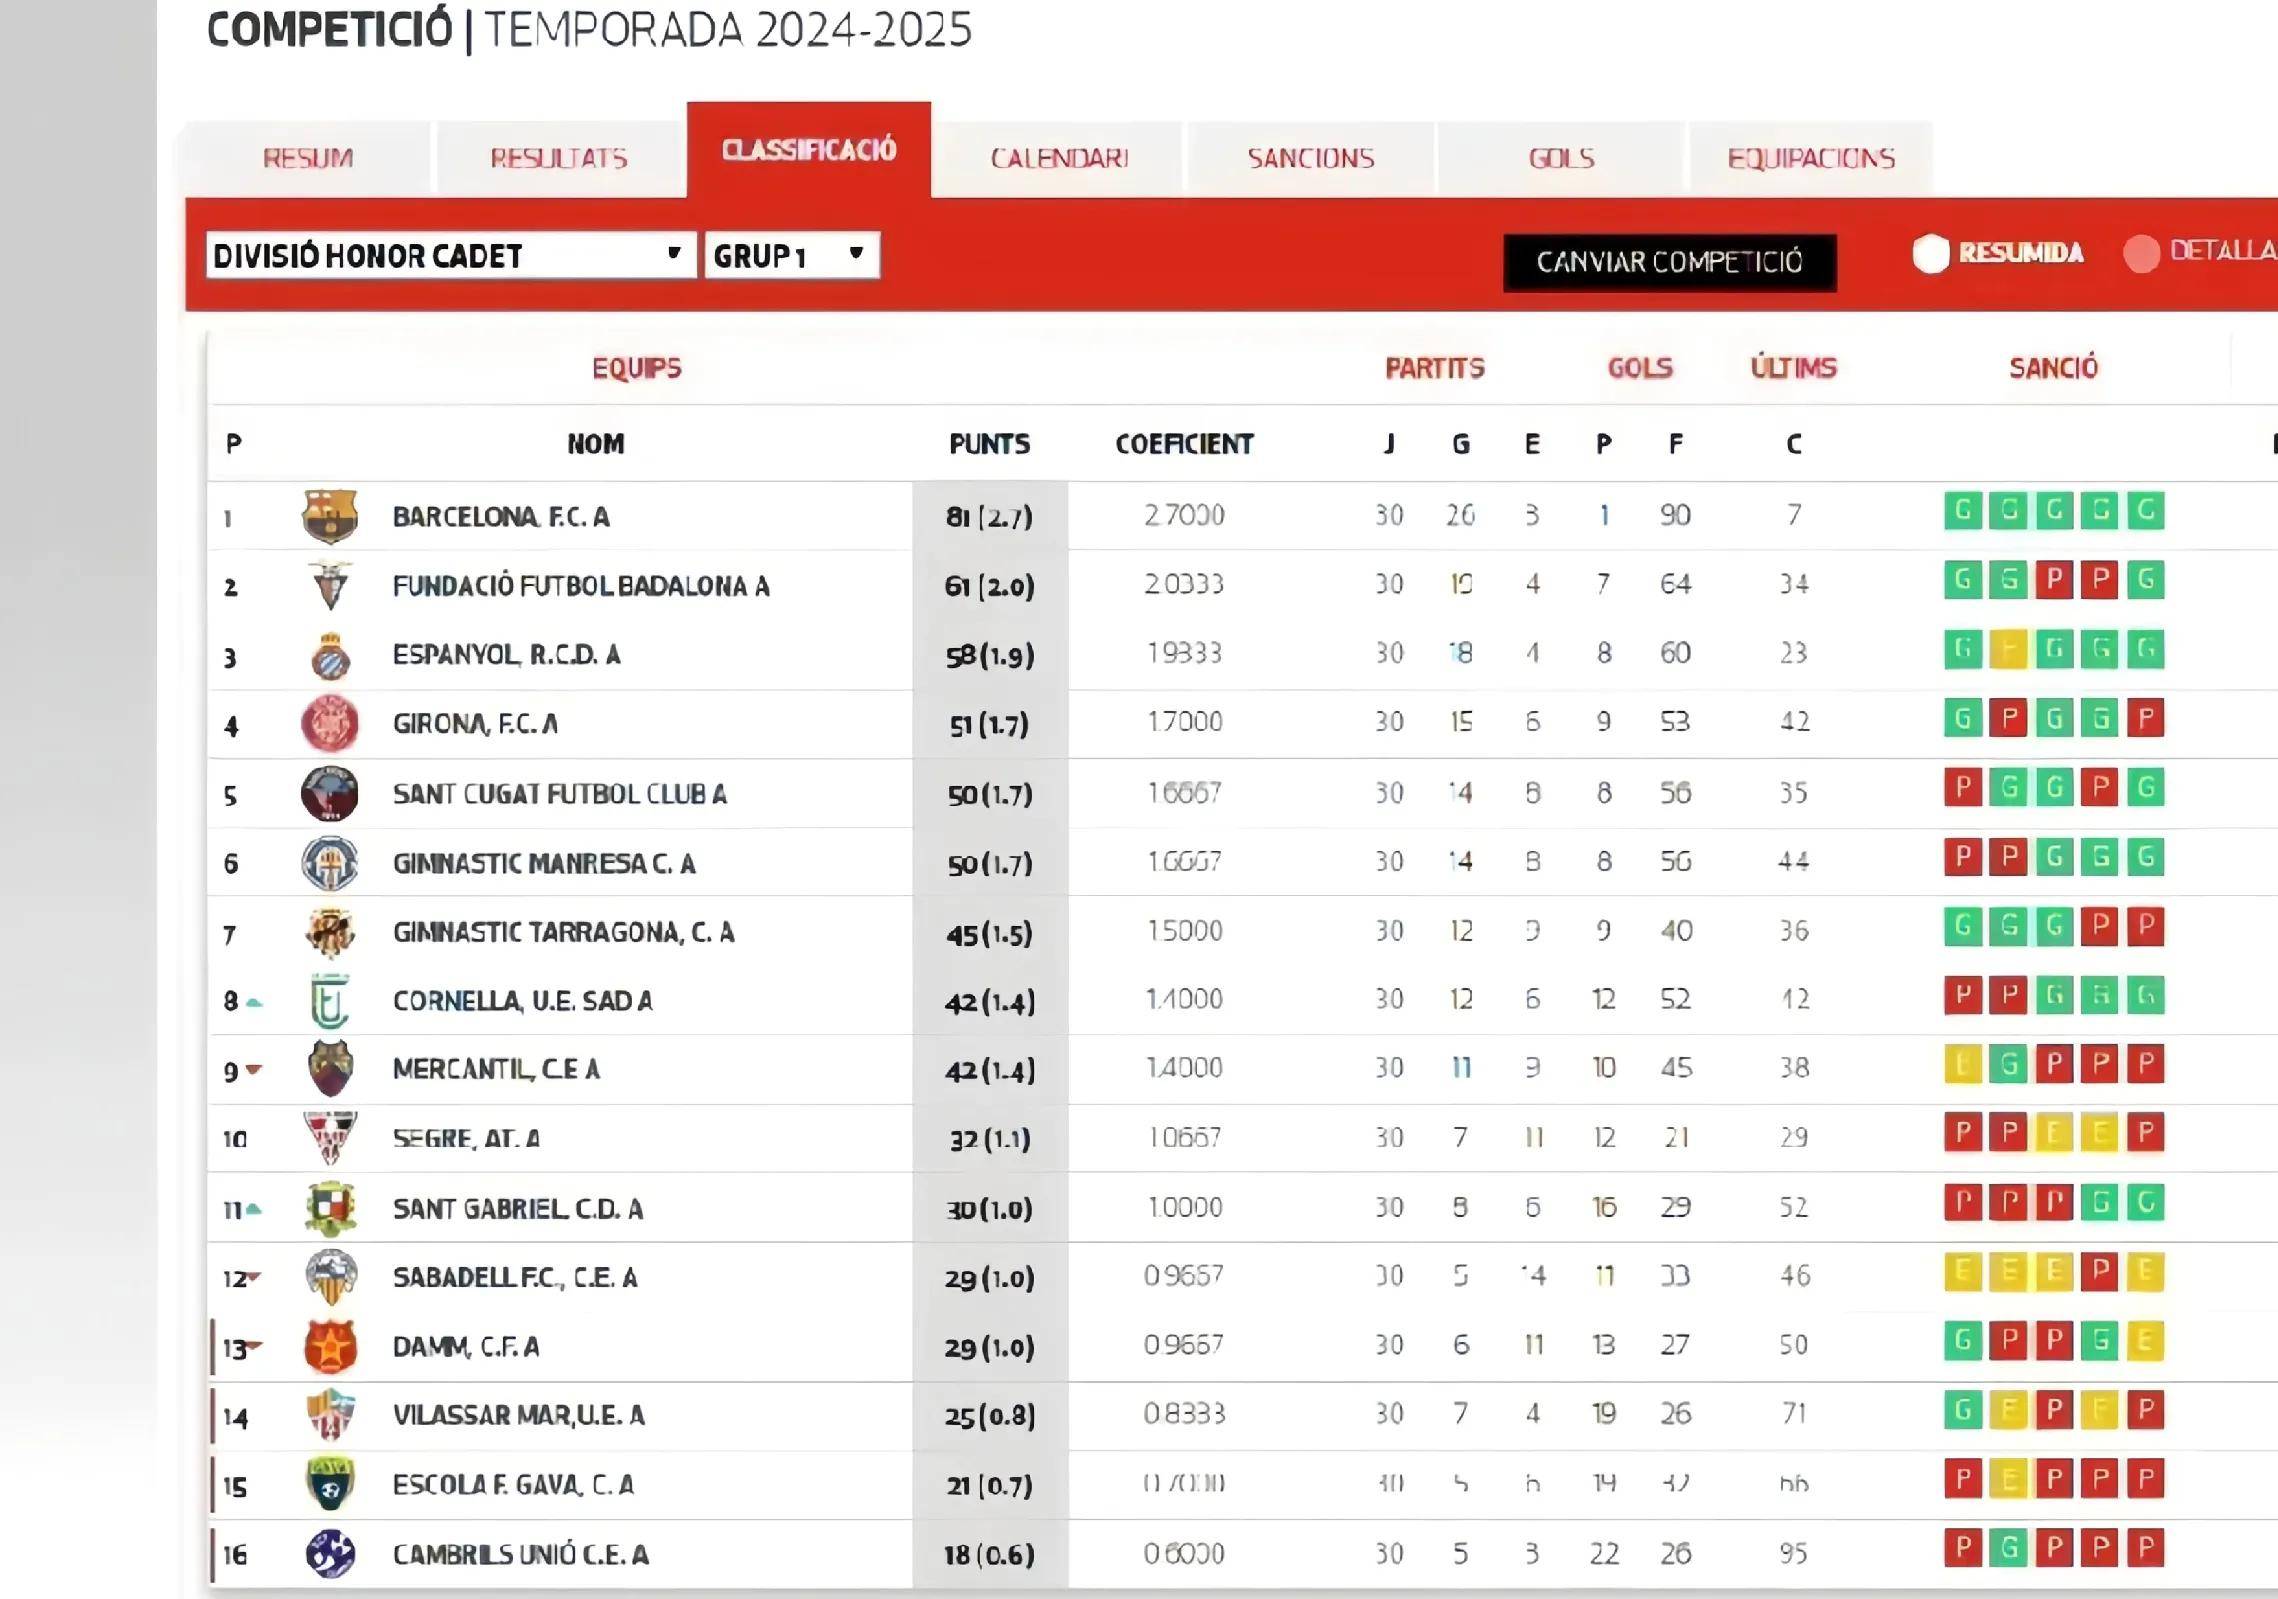The image size is (2278, 1599).
Task: Open the Fundació Futbol Badalona A link
Action: (x=581, y=586)
